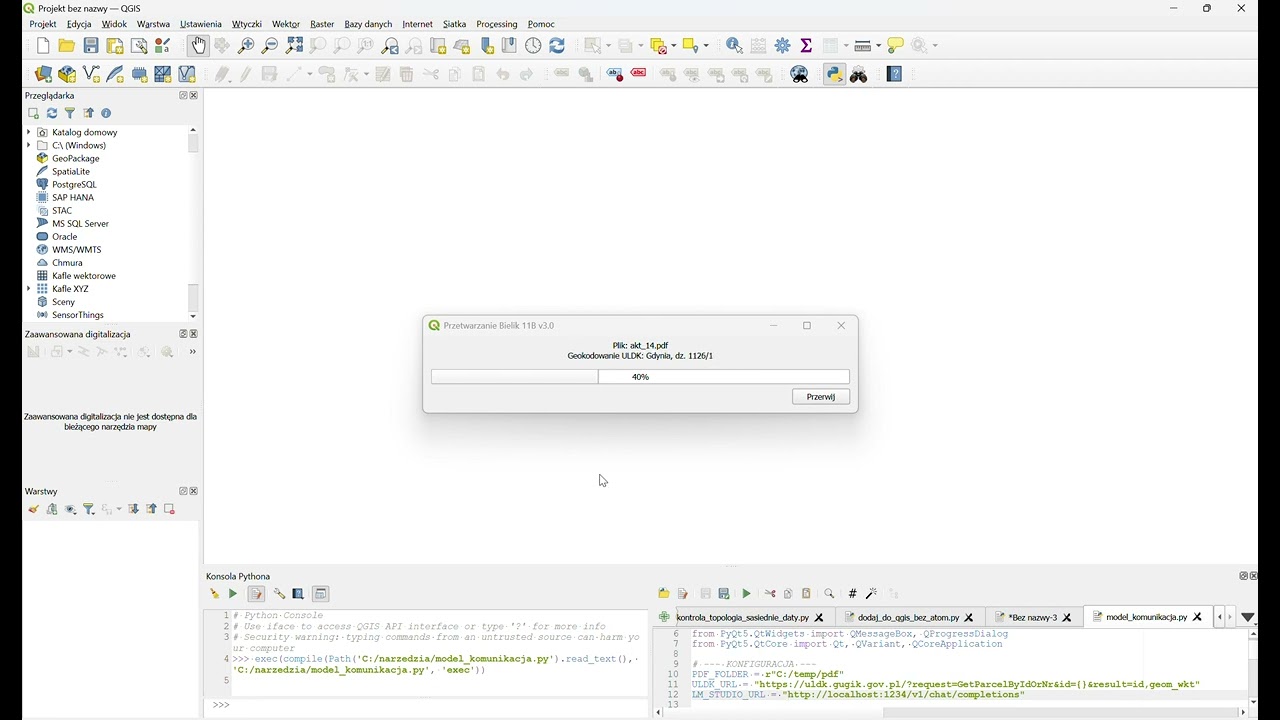Expand the Katalog domowy tree node
1280x720 pixels.
(29, 132)
